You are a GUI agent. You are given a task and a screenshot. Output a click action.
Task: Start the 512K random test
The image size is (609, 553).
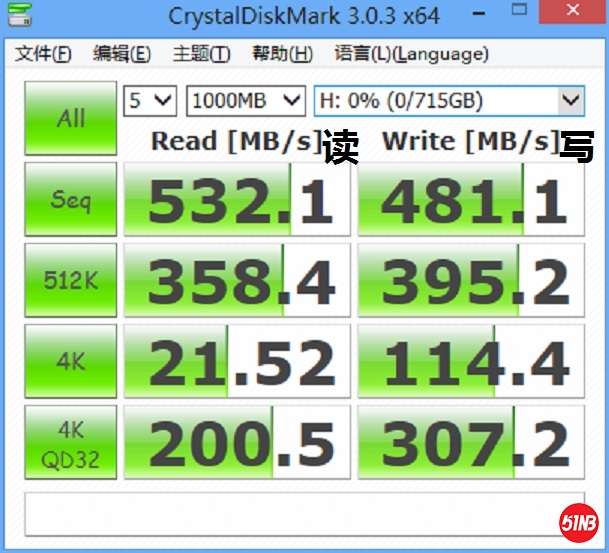tap(70, 281)
